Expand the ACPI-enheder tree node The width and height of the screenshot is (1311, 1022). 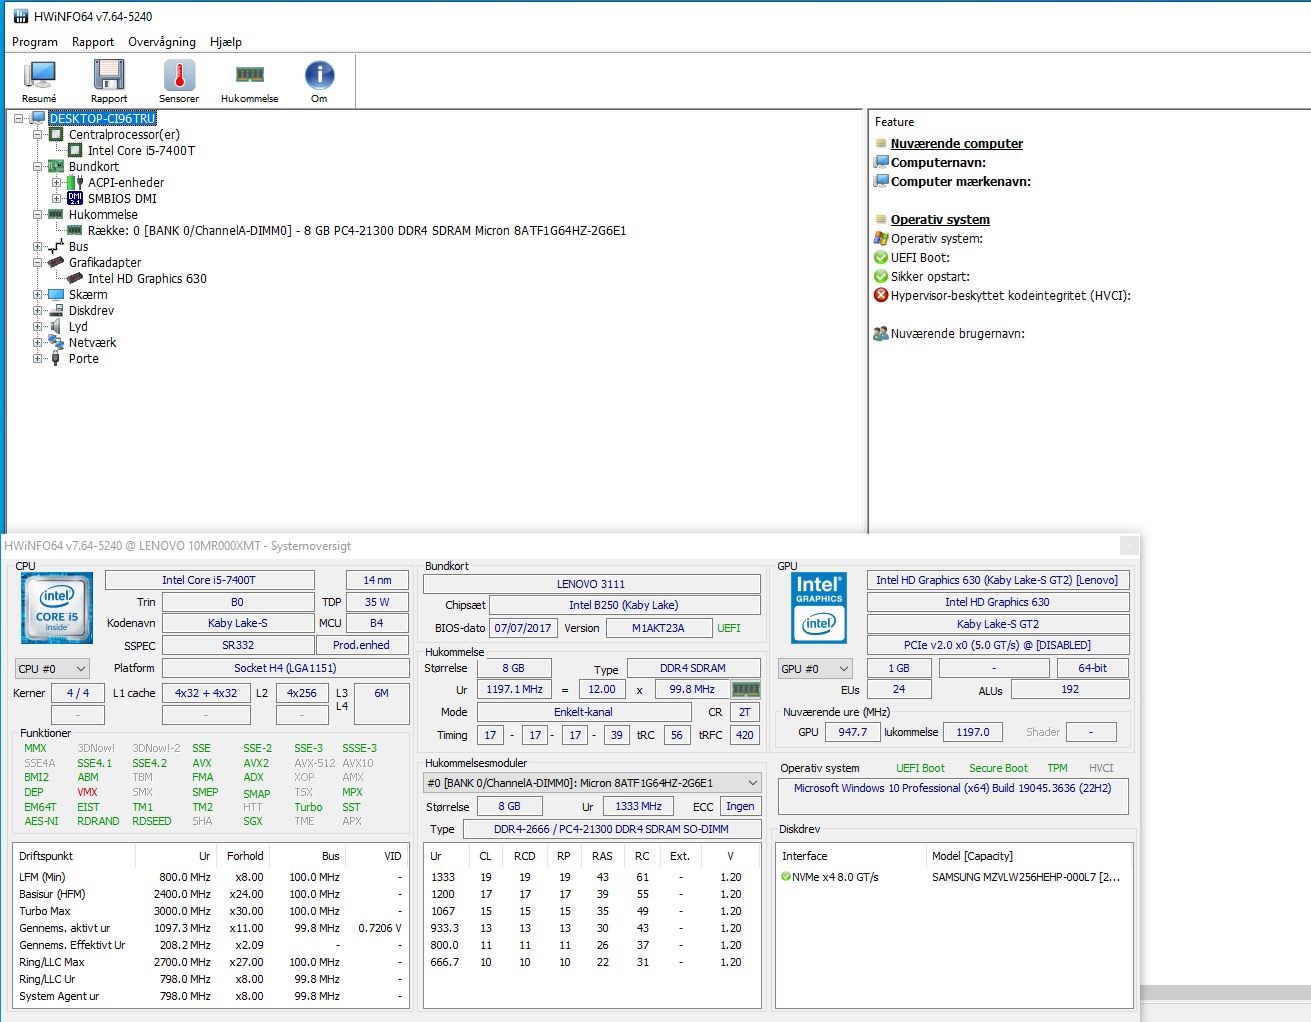[57, 182]
